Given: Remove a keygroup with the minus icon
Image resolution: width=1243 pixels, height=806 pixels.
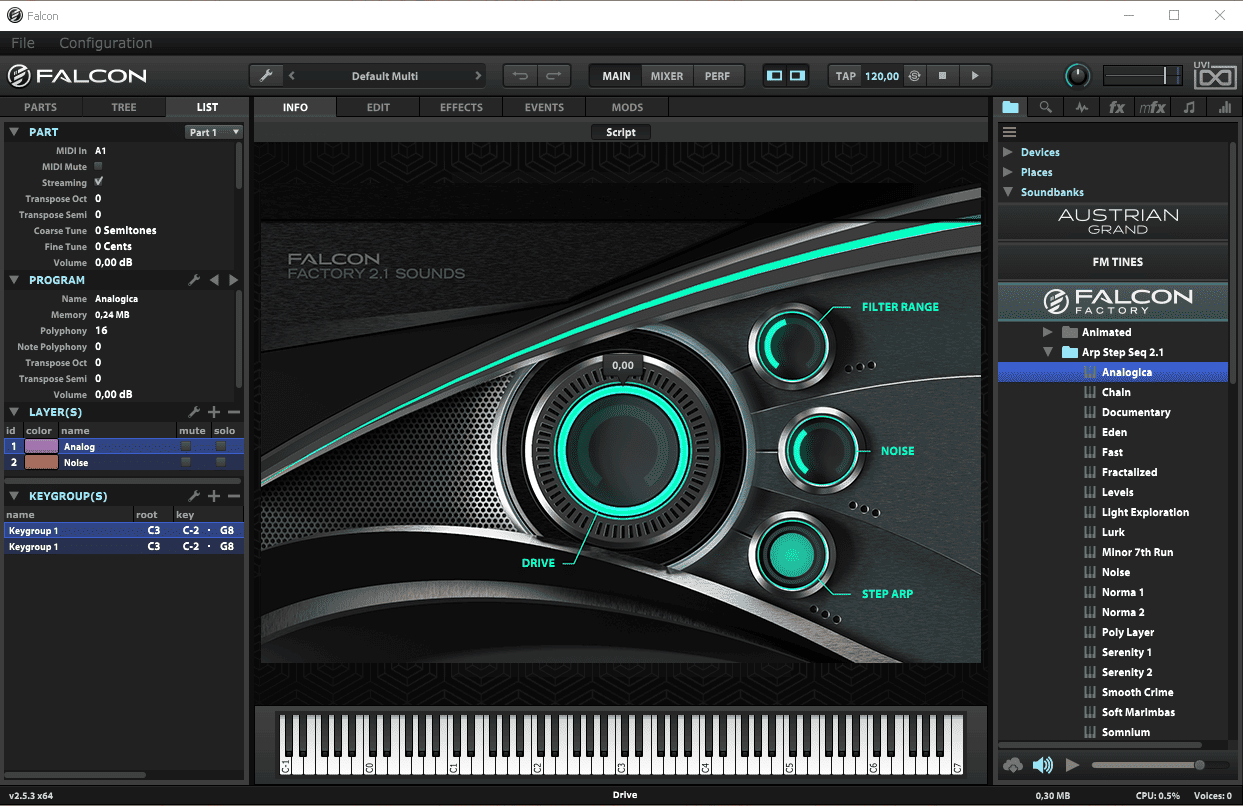Looking at the screenshot, I should (234, 496).
